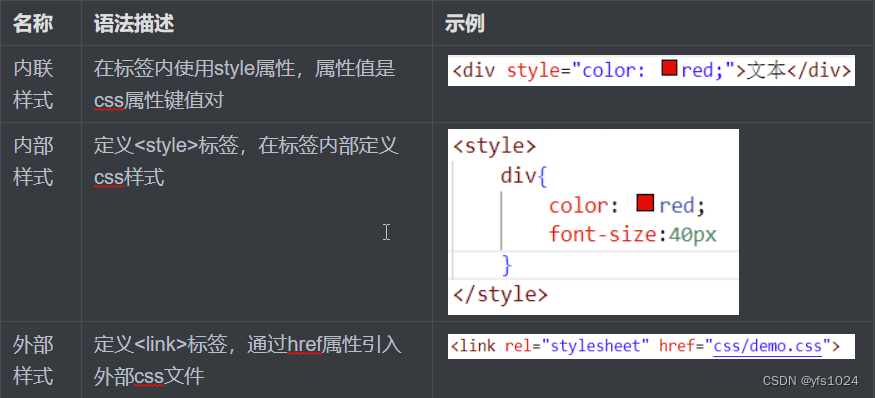Click the closing </style> tag in code

pos(500,294)
